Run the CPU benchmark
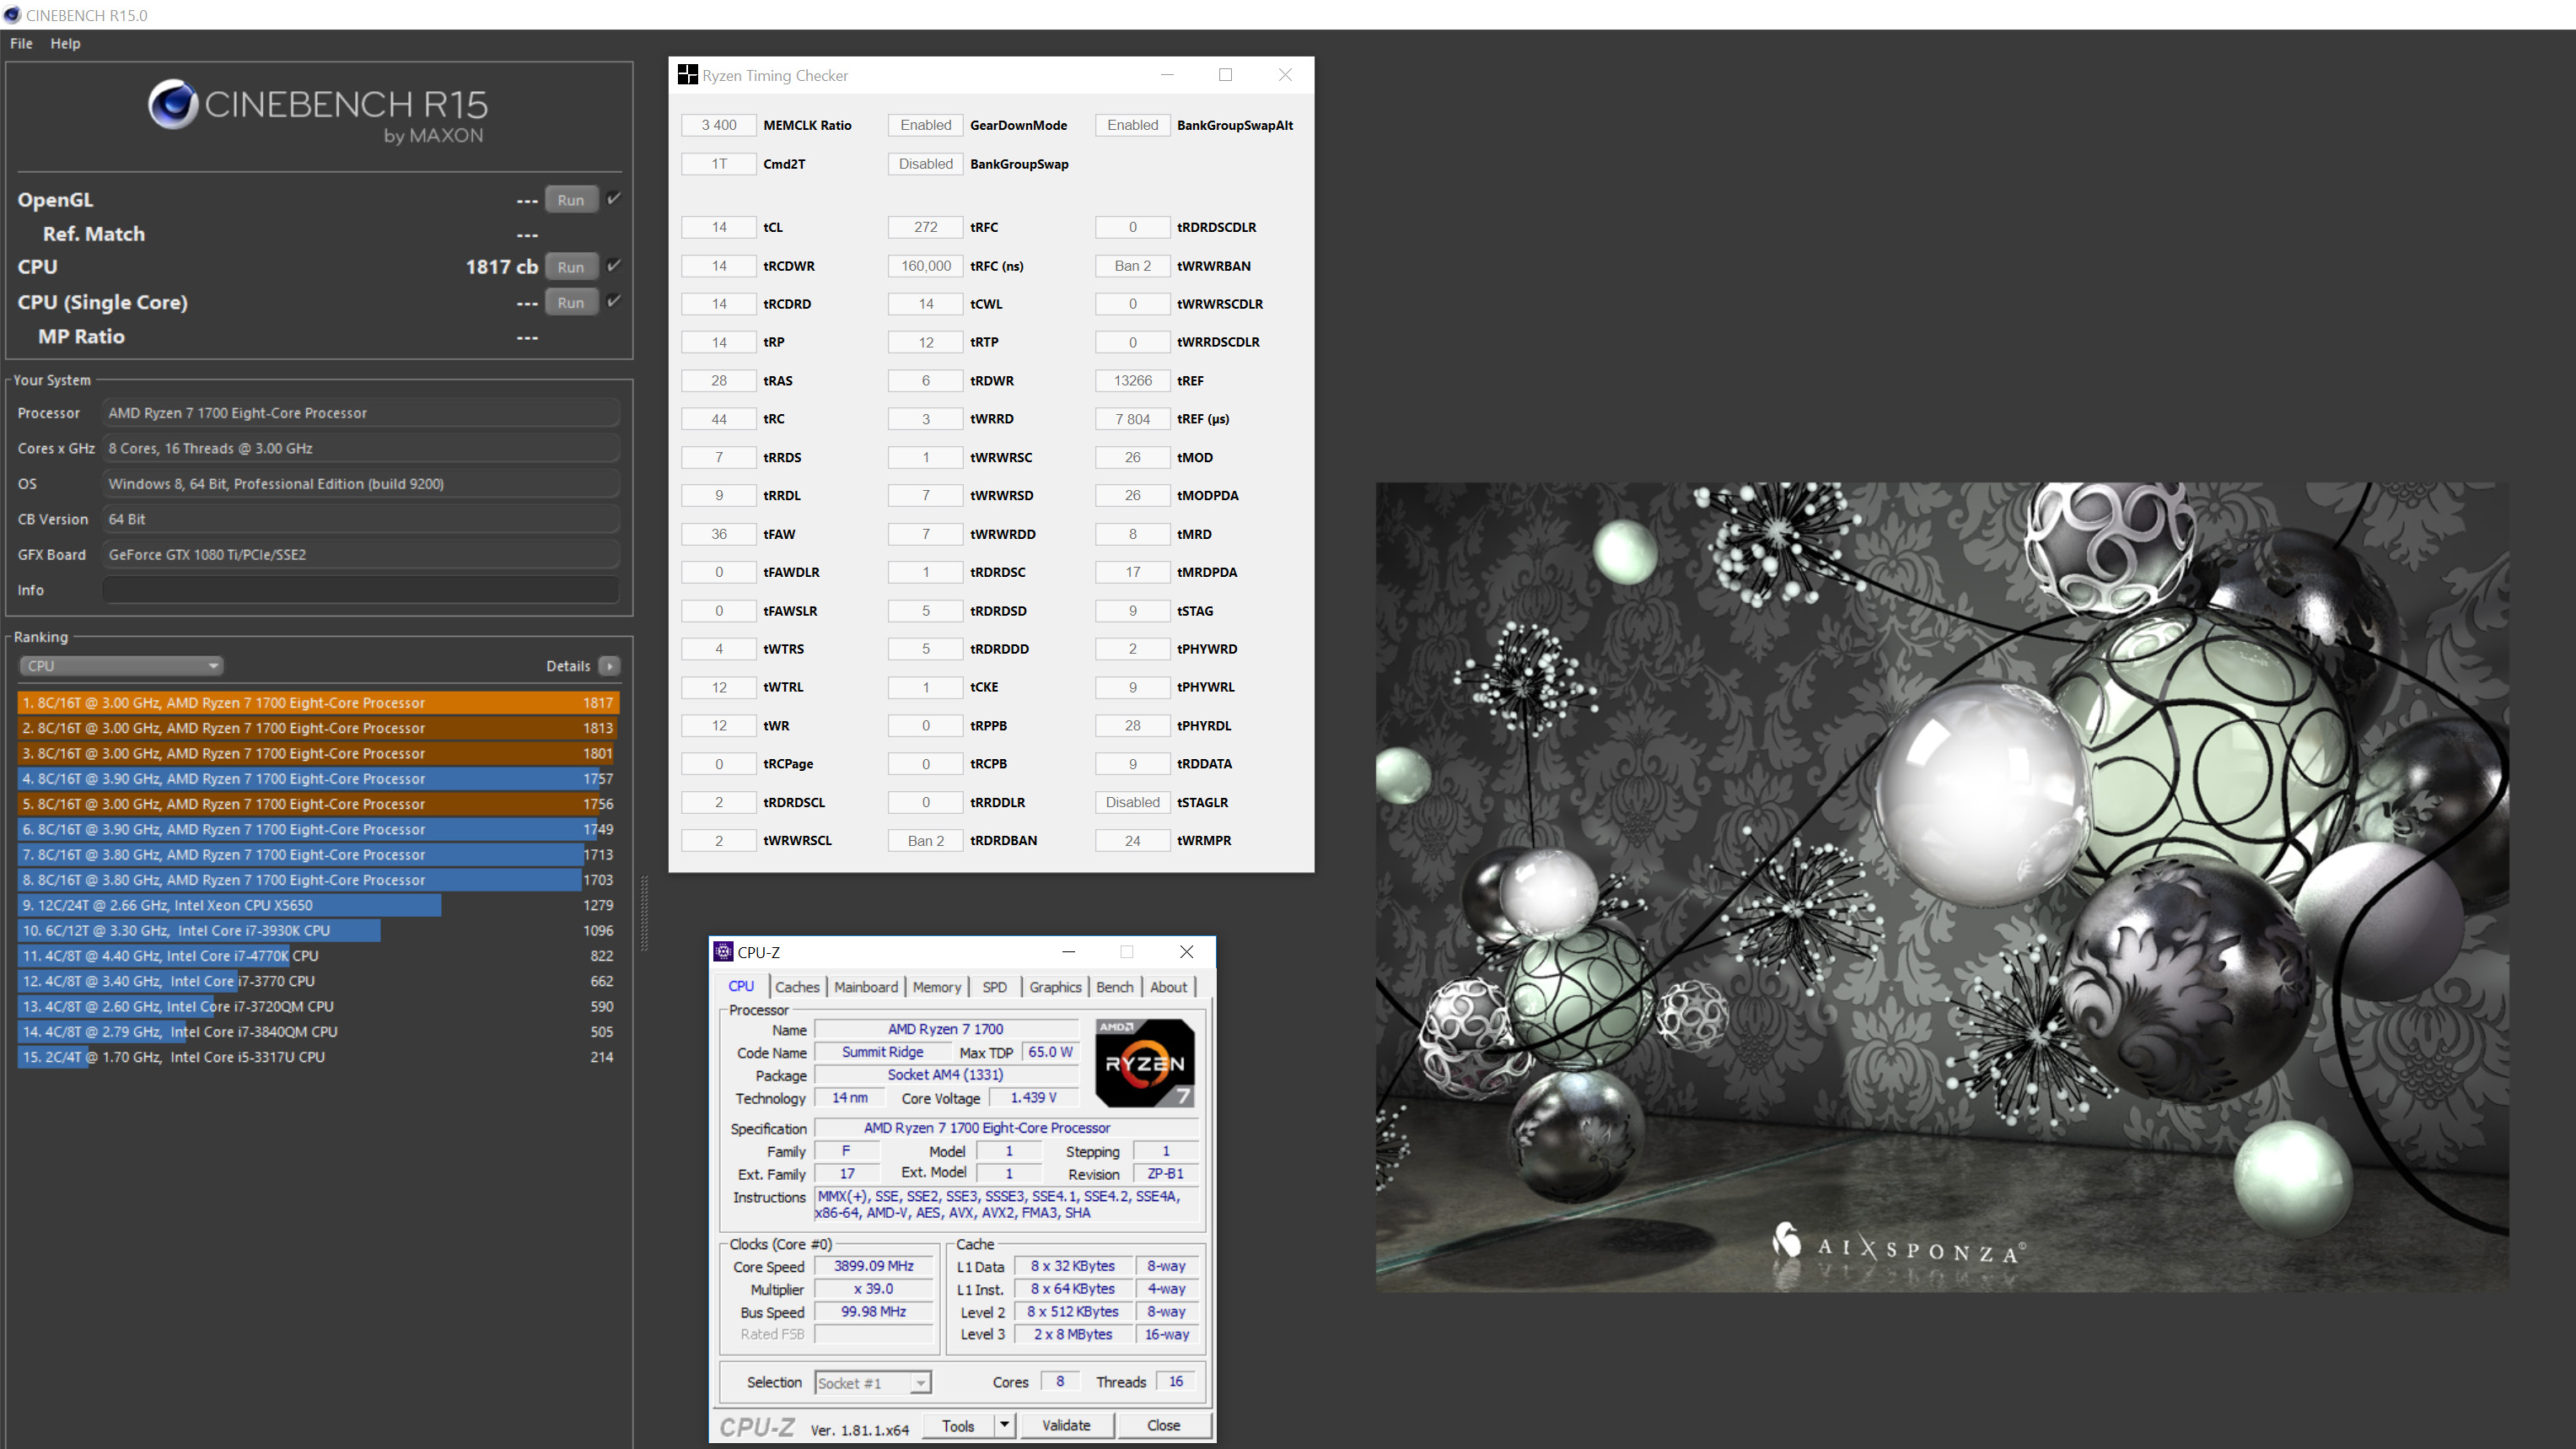 [x=570, y=267]
